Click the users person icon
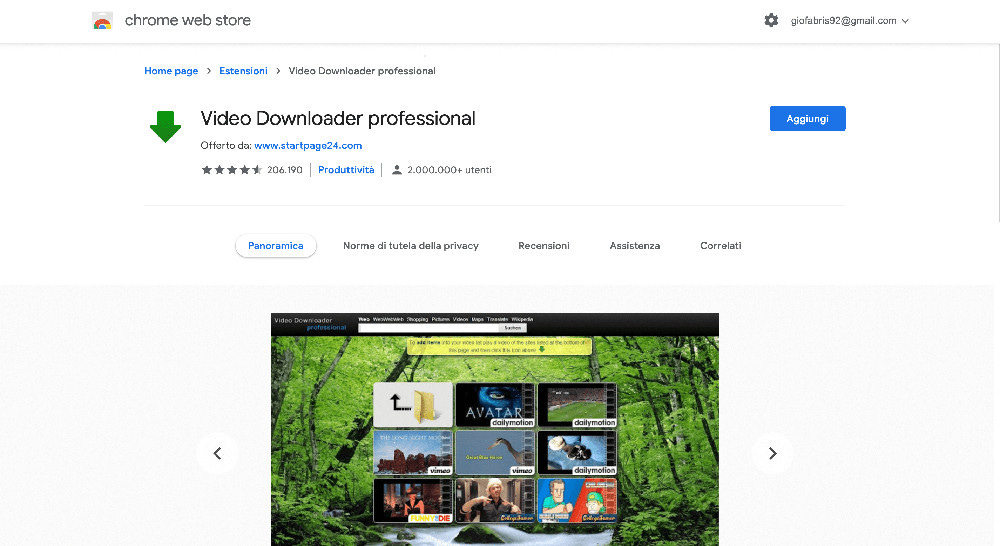 (397, 170)
